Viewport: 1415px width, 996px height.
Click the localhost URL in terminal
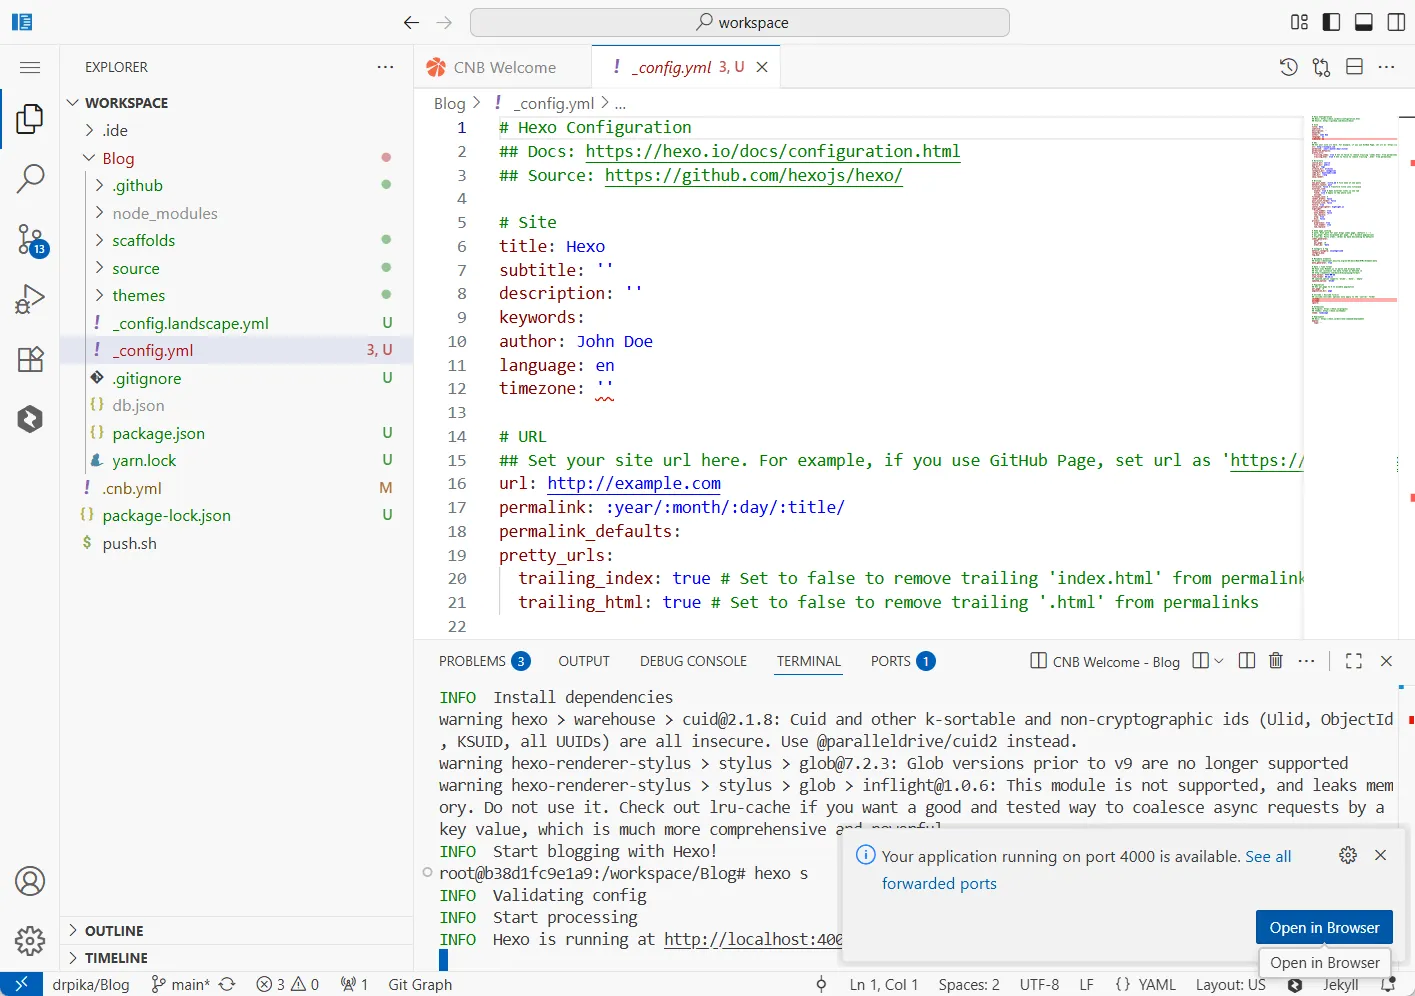pos(753,939)
